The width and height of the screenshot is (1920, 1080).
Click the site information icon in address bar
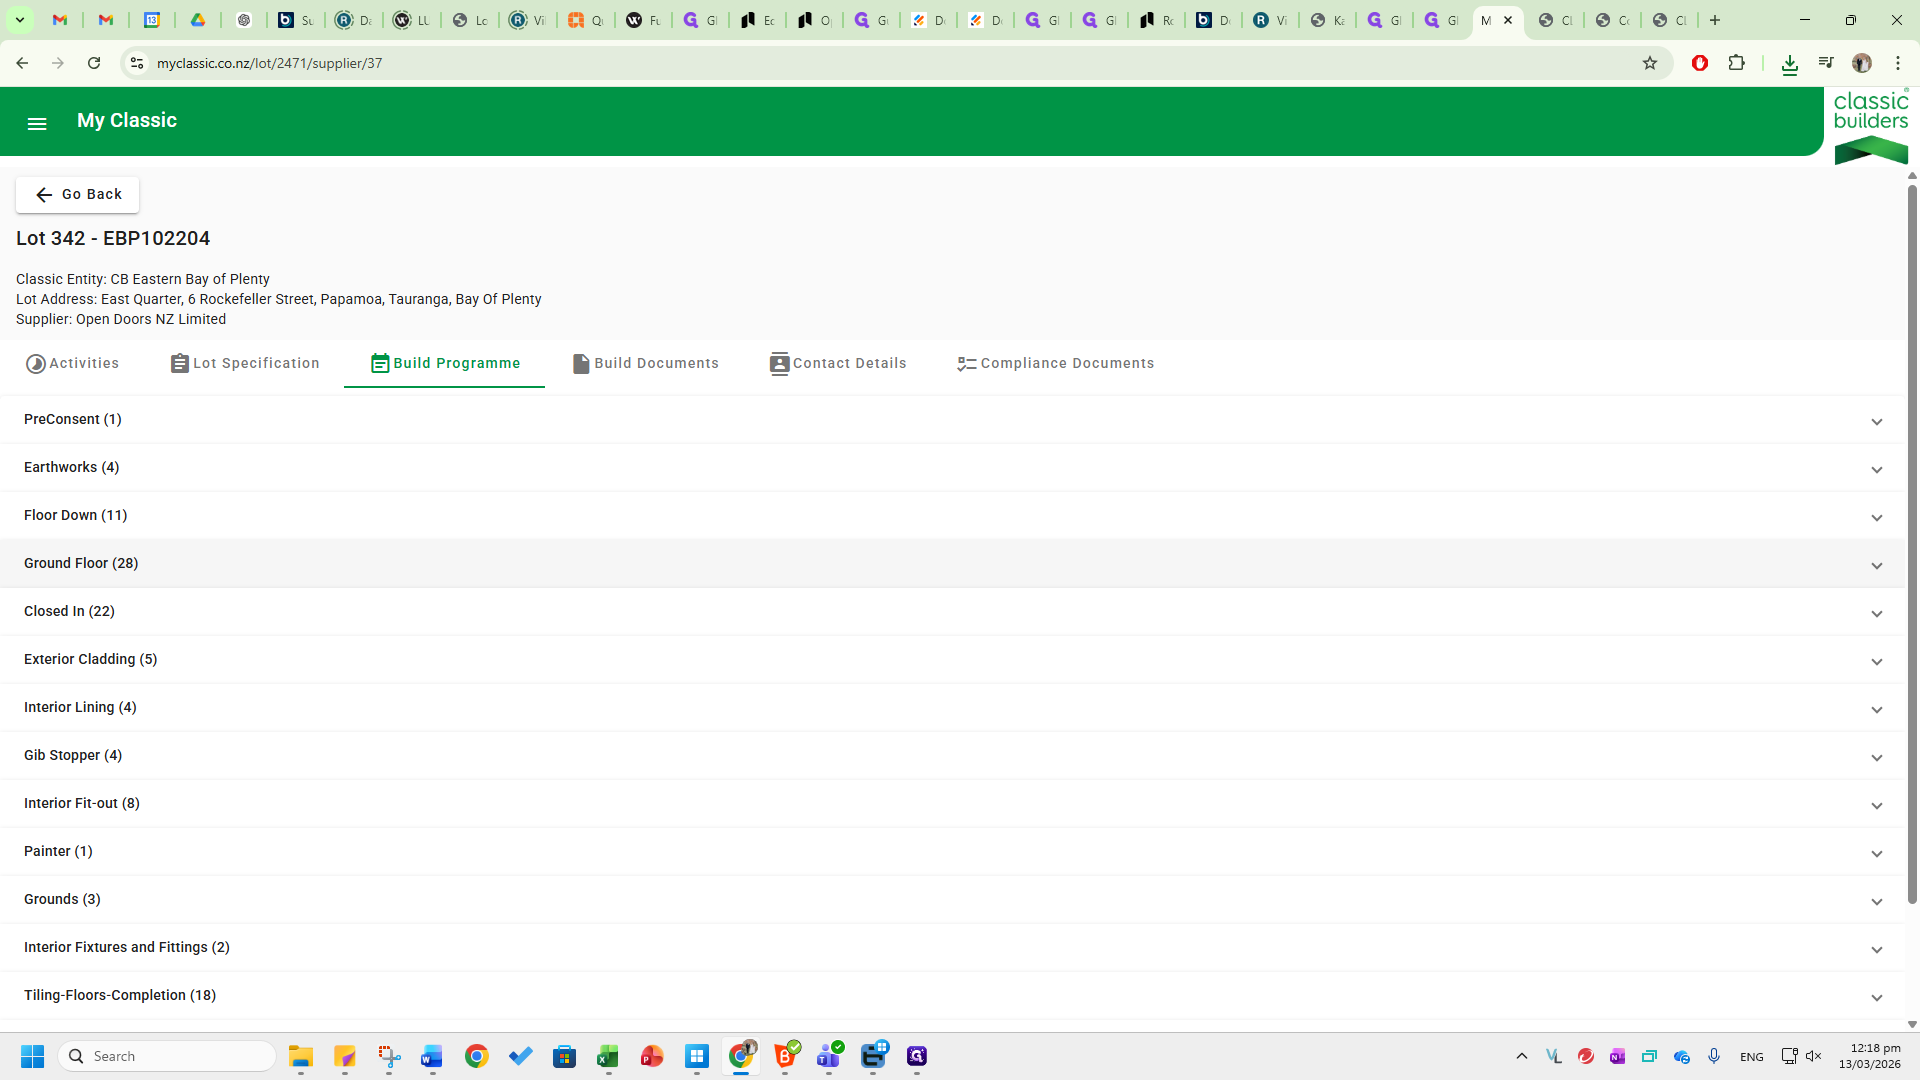point(137,63)
